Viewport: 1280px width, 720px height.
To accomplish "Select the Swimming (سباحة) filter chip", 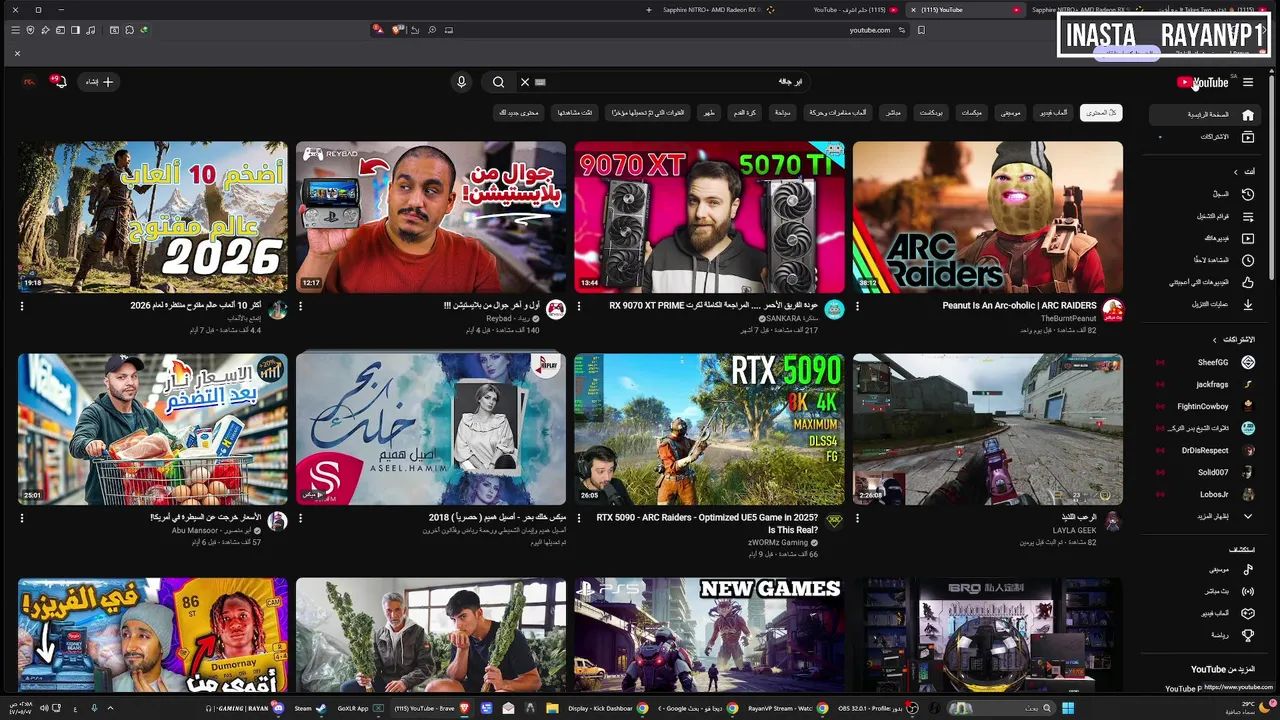I will tap(782, 113).
